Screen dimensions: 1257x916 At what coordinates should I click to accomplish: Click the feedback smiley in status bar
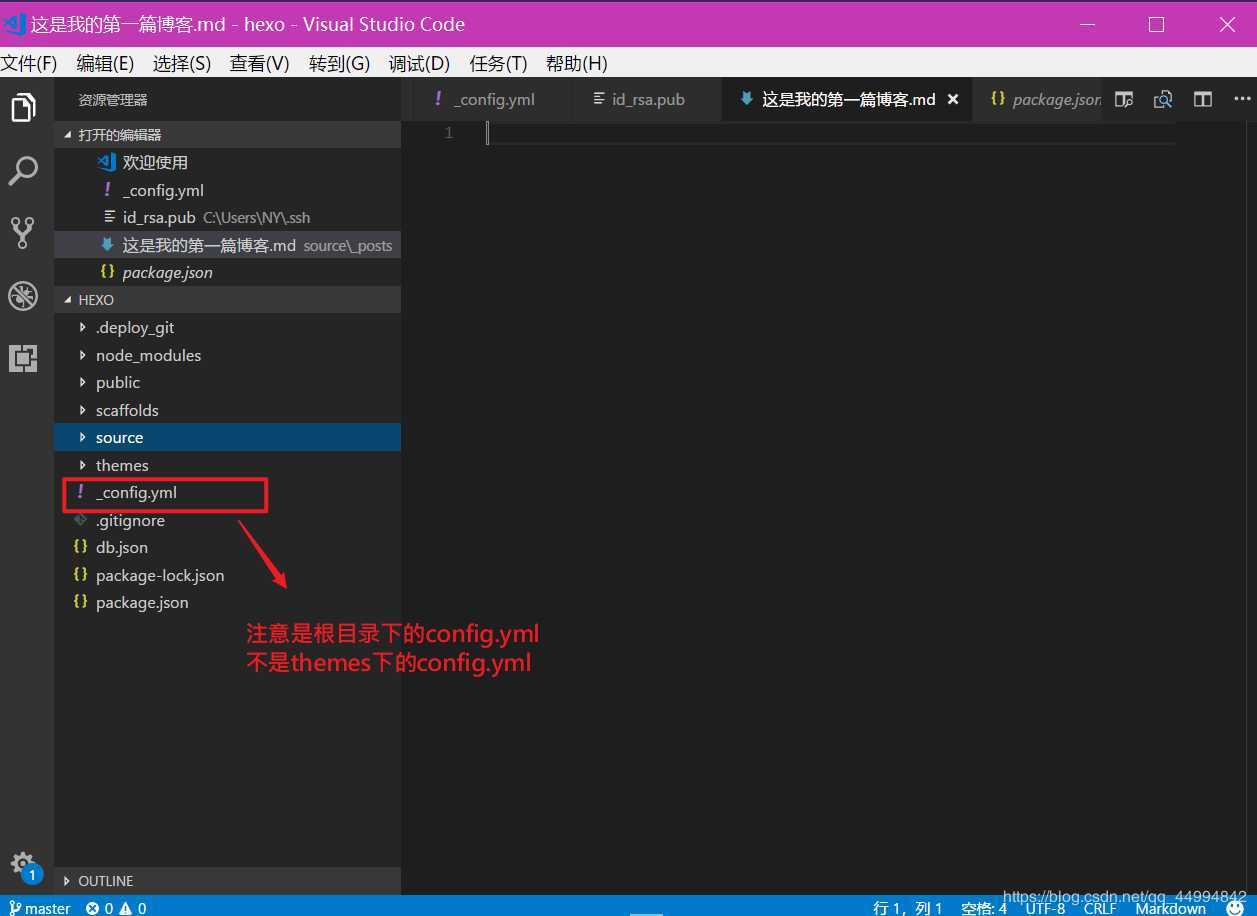pos(1236,908)
